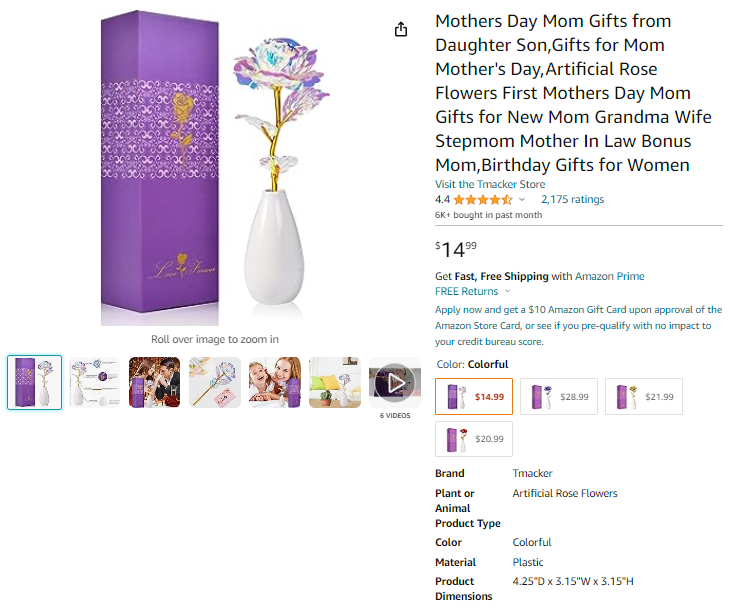The height and width of the screenshot is (610, 730).
Task: Click the 4.4 star rating stars
Action: tap(483, 200)
